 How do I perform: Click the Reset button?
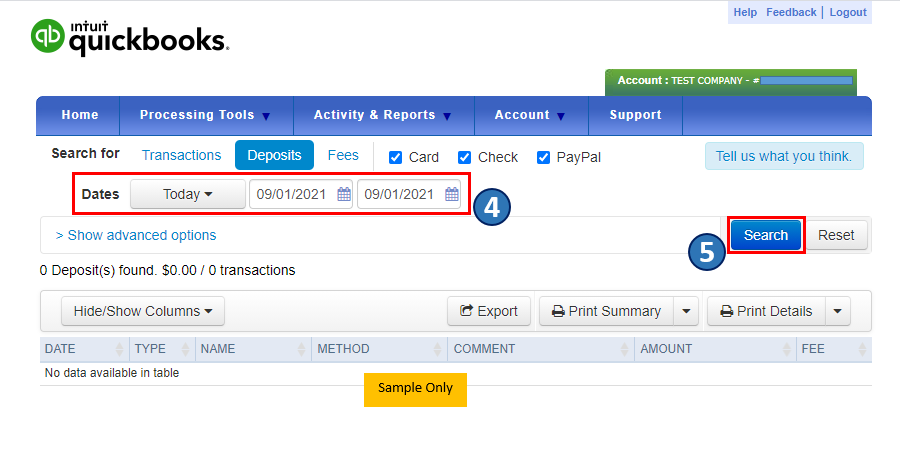click(x=836, y=235)
